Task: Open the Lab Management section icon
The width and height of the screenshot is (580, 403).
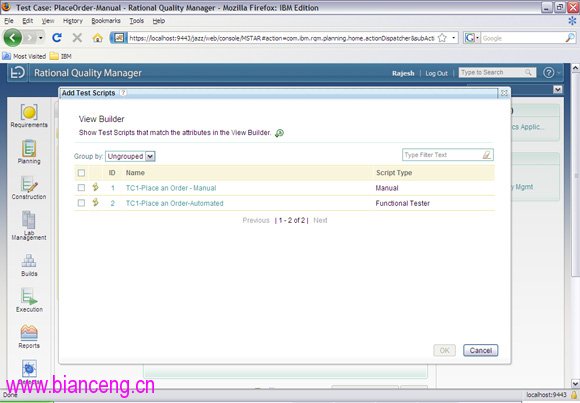Action: 29,220
